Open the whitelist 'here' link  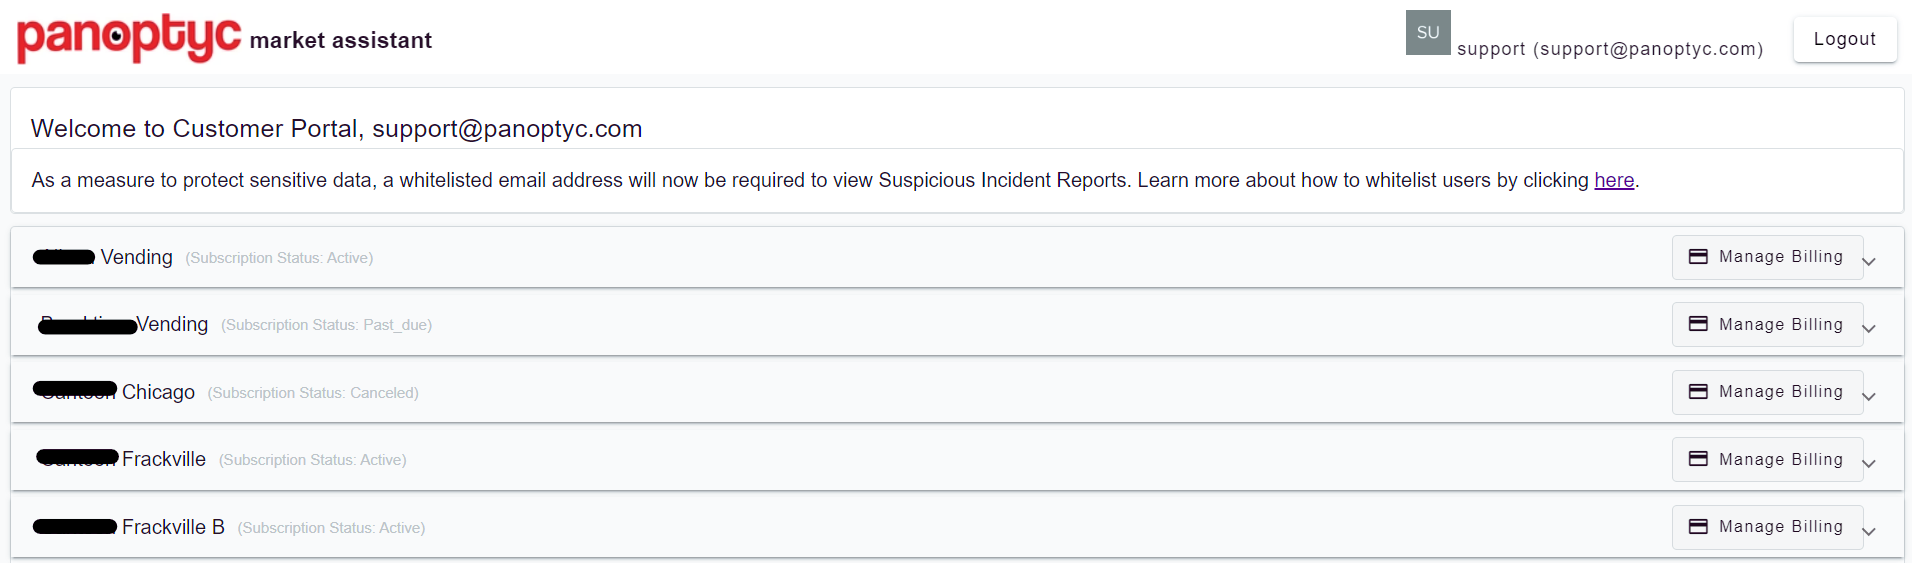tap(1614, 180)
